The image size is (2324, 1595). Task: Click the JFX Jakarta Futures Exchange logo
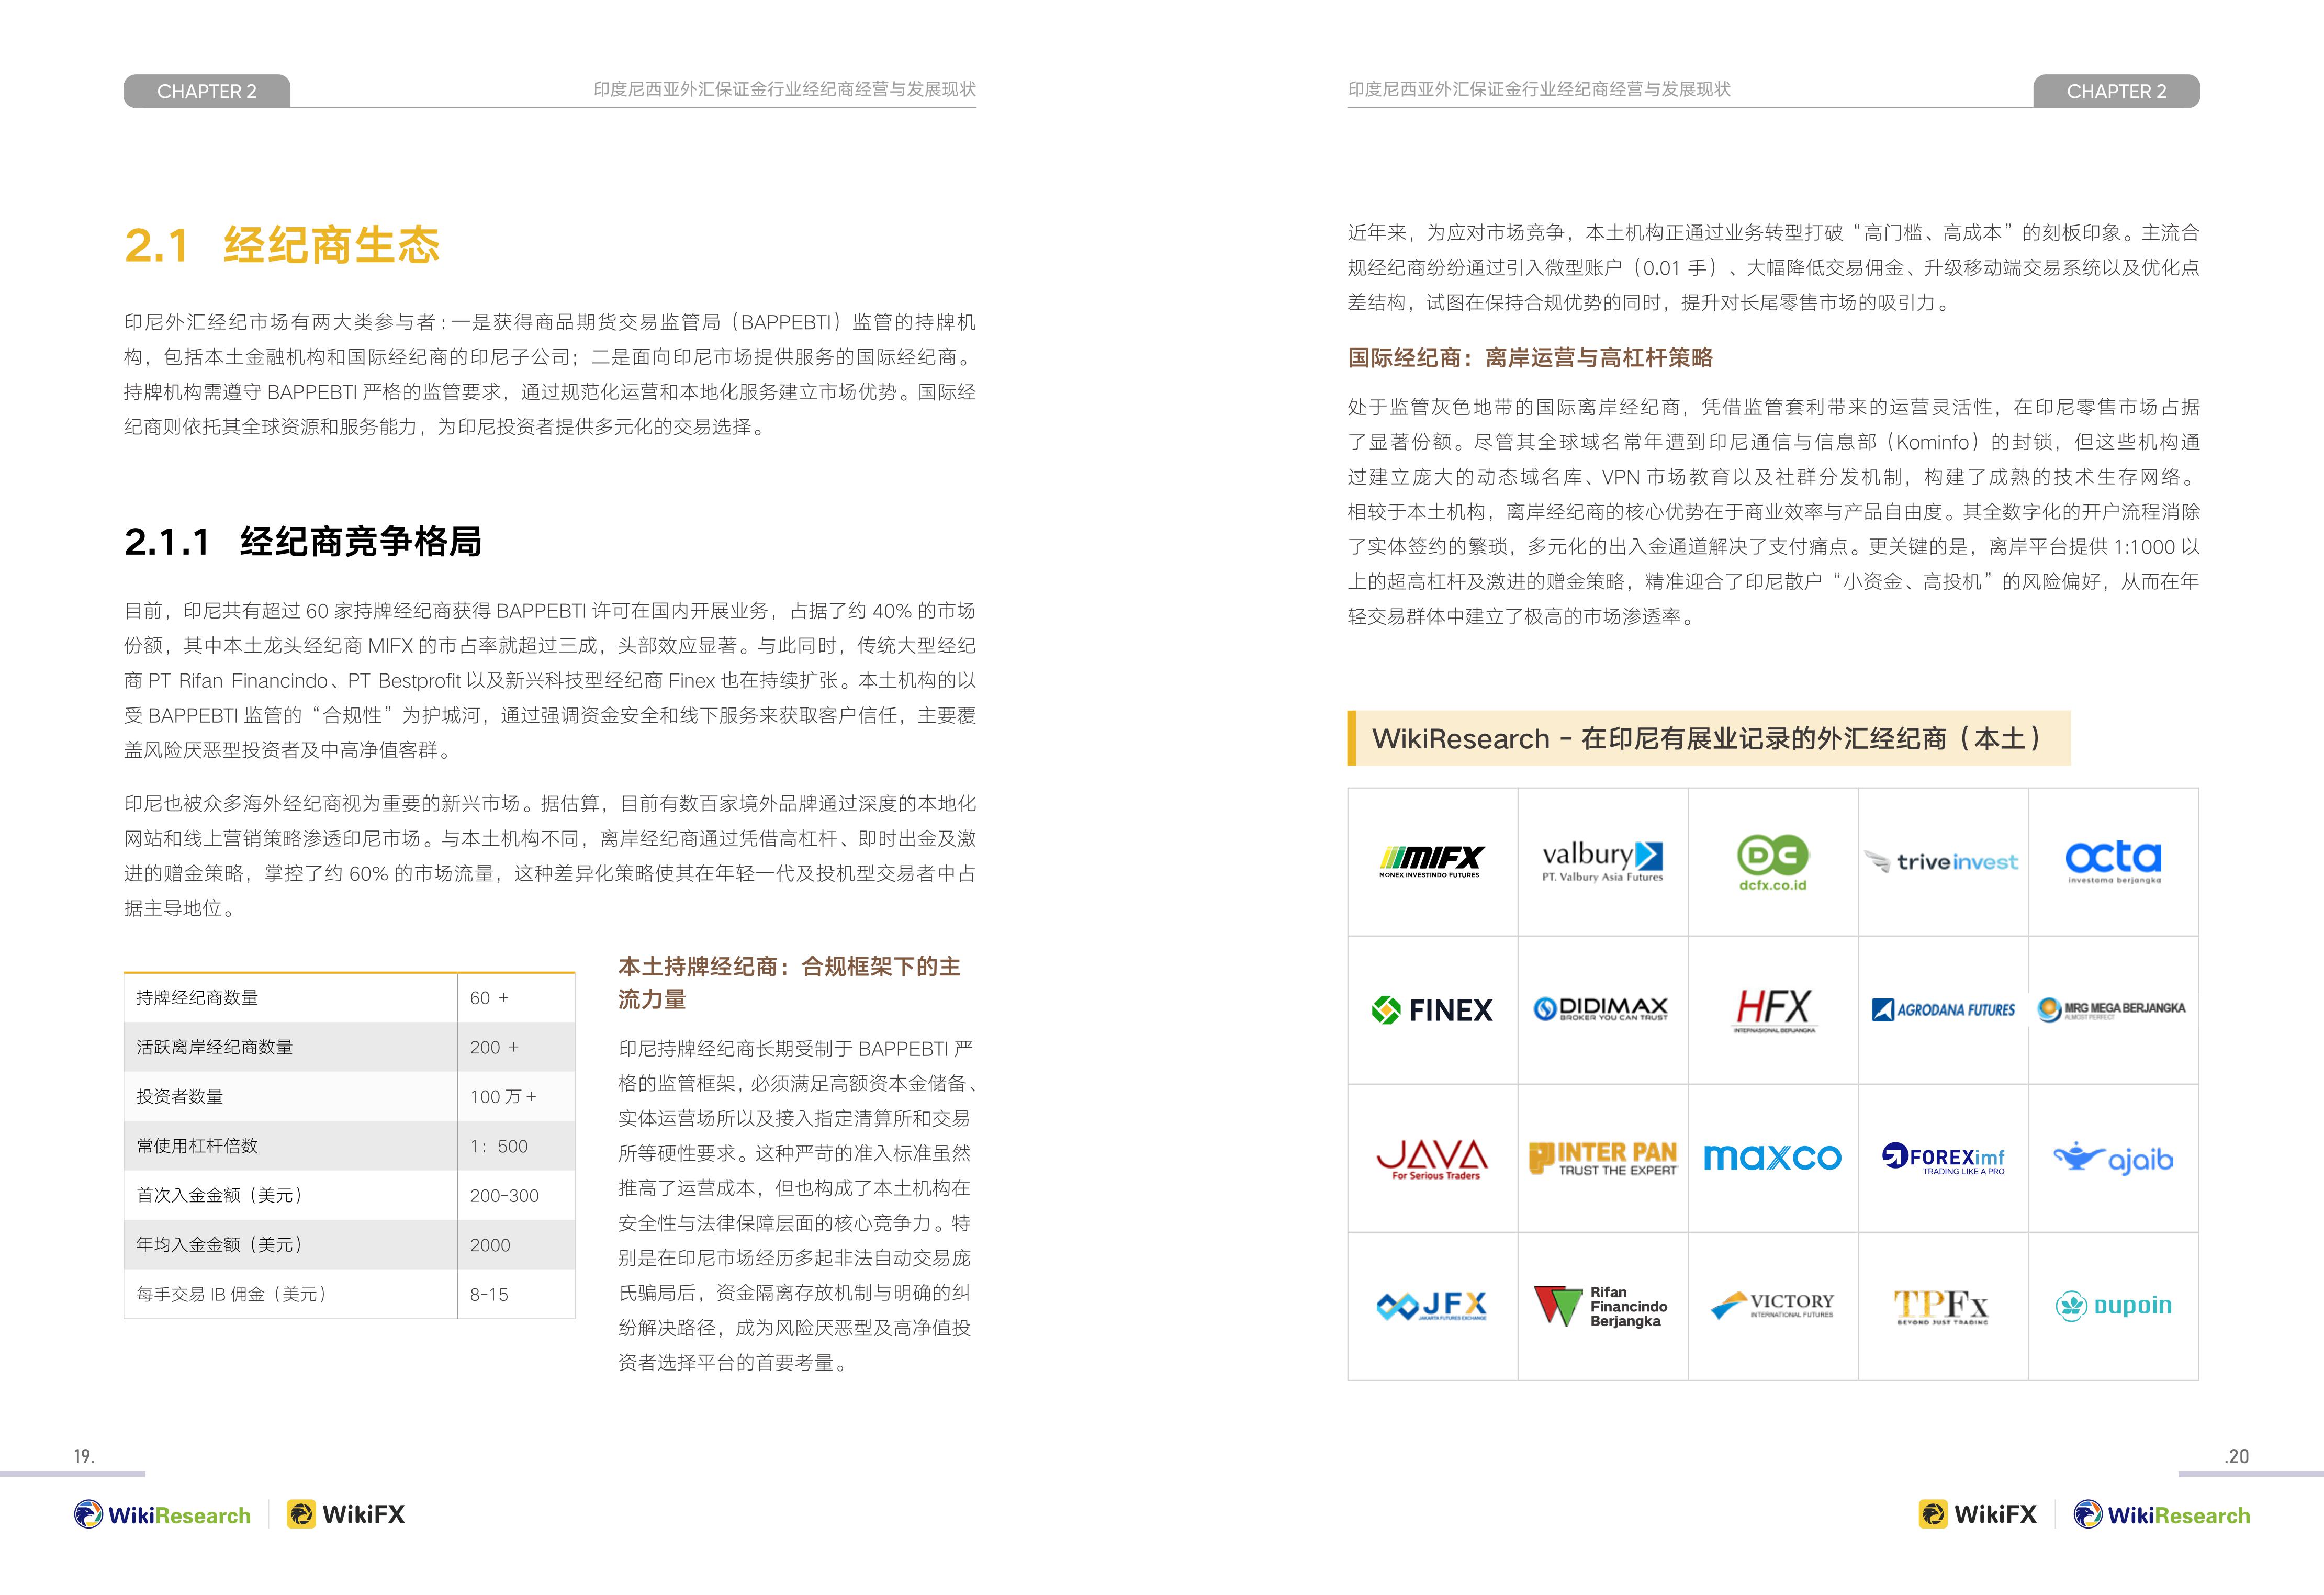tap(1432, 1306)
